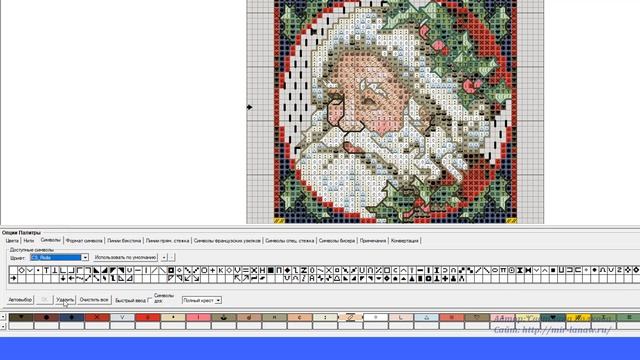
Task: Pick the outlined diamond symbol after blank cell
Action: click(x=21, y=270)
